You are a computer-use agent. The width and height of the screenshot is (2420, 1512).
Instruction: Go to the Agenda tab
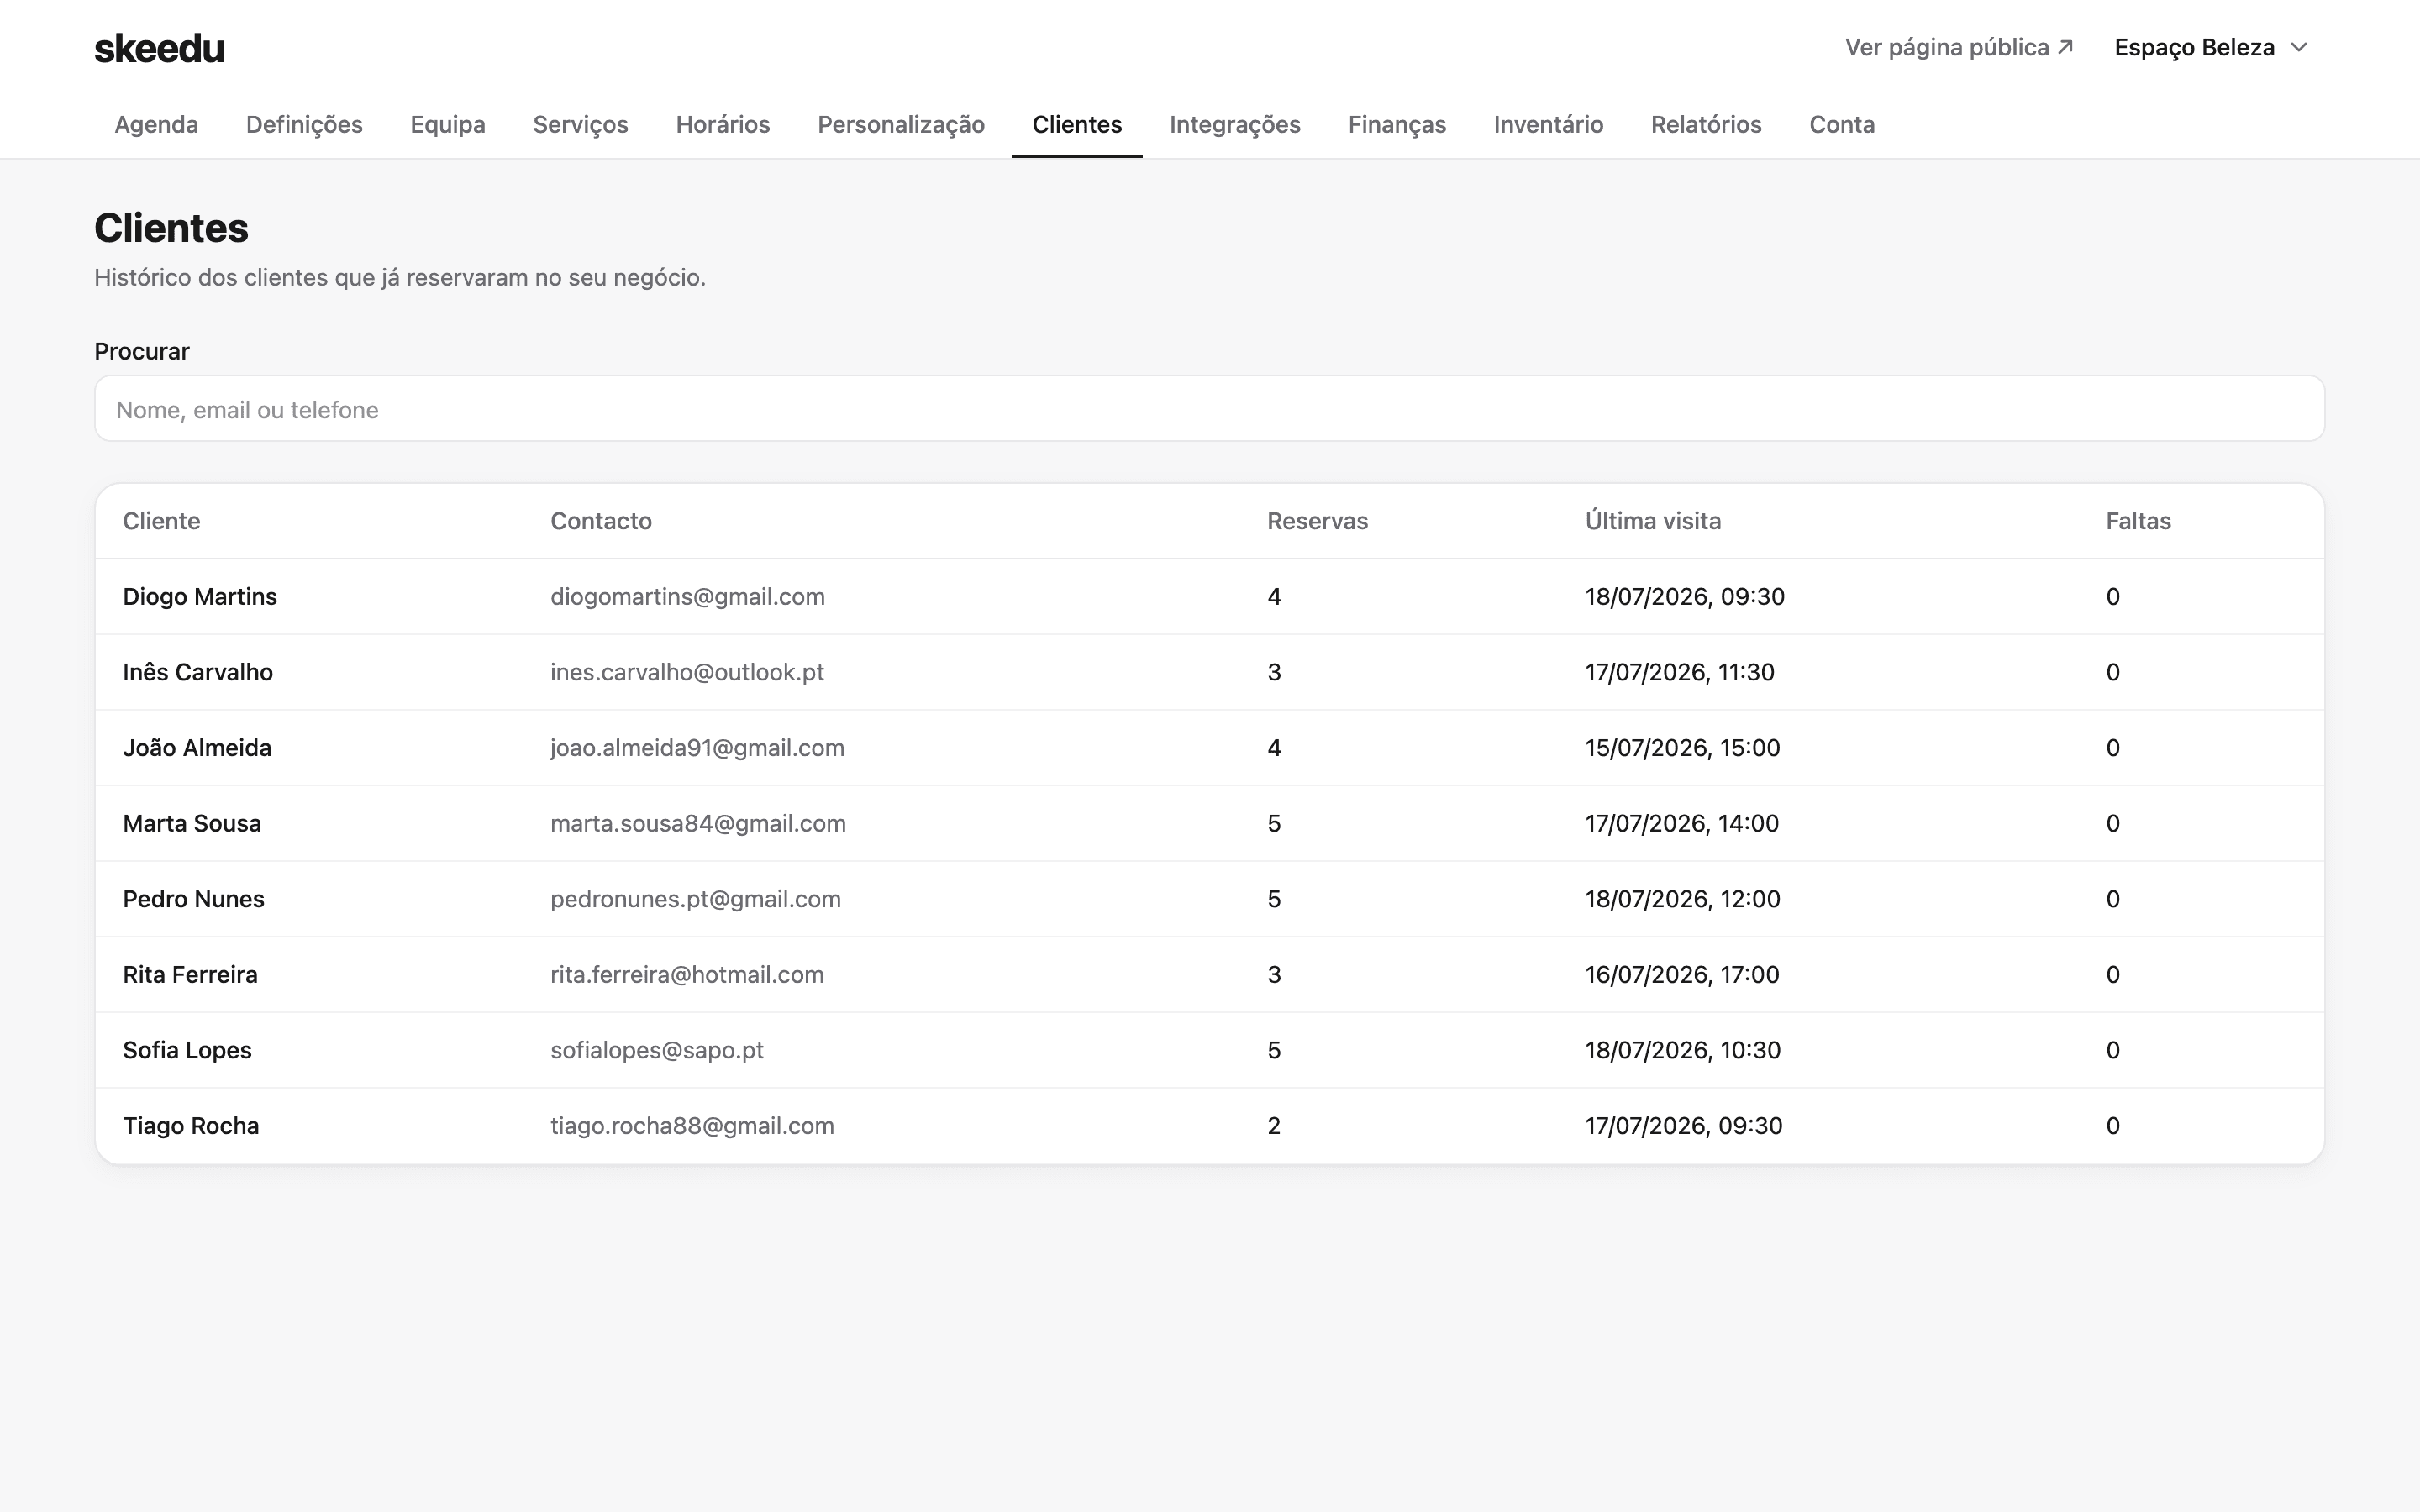pos(156,124)
